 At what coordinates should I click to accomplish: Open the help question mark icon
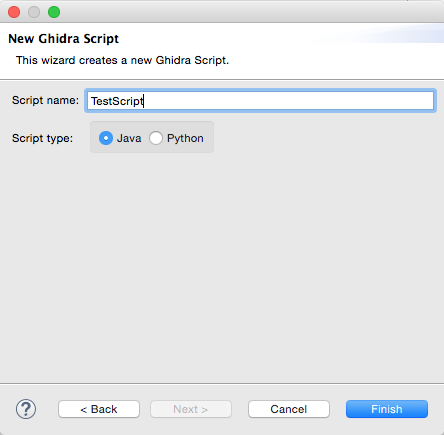click(x=26, y=409)
